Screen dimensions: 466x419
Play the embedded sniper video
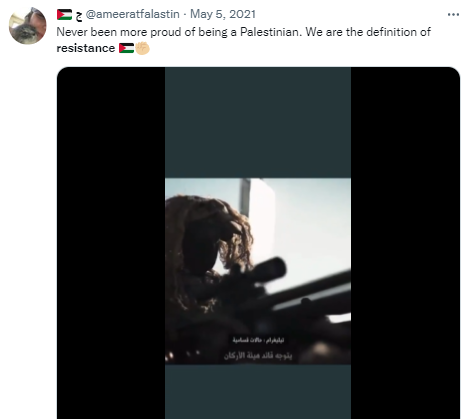click(x=258, y=243)
